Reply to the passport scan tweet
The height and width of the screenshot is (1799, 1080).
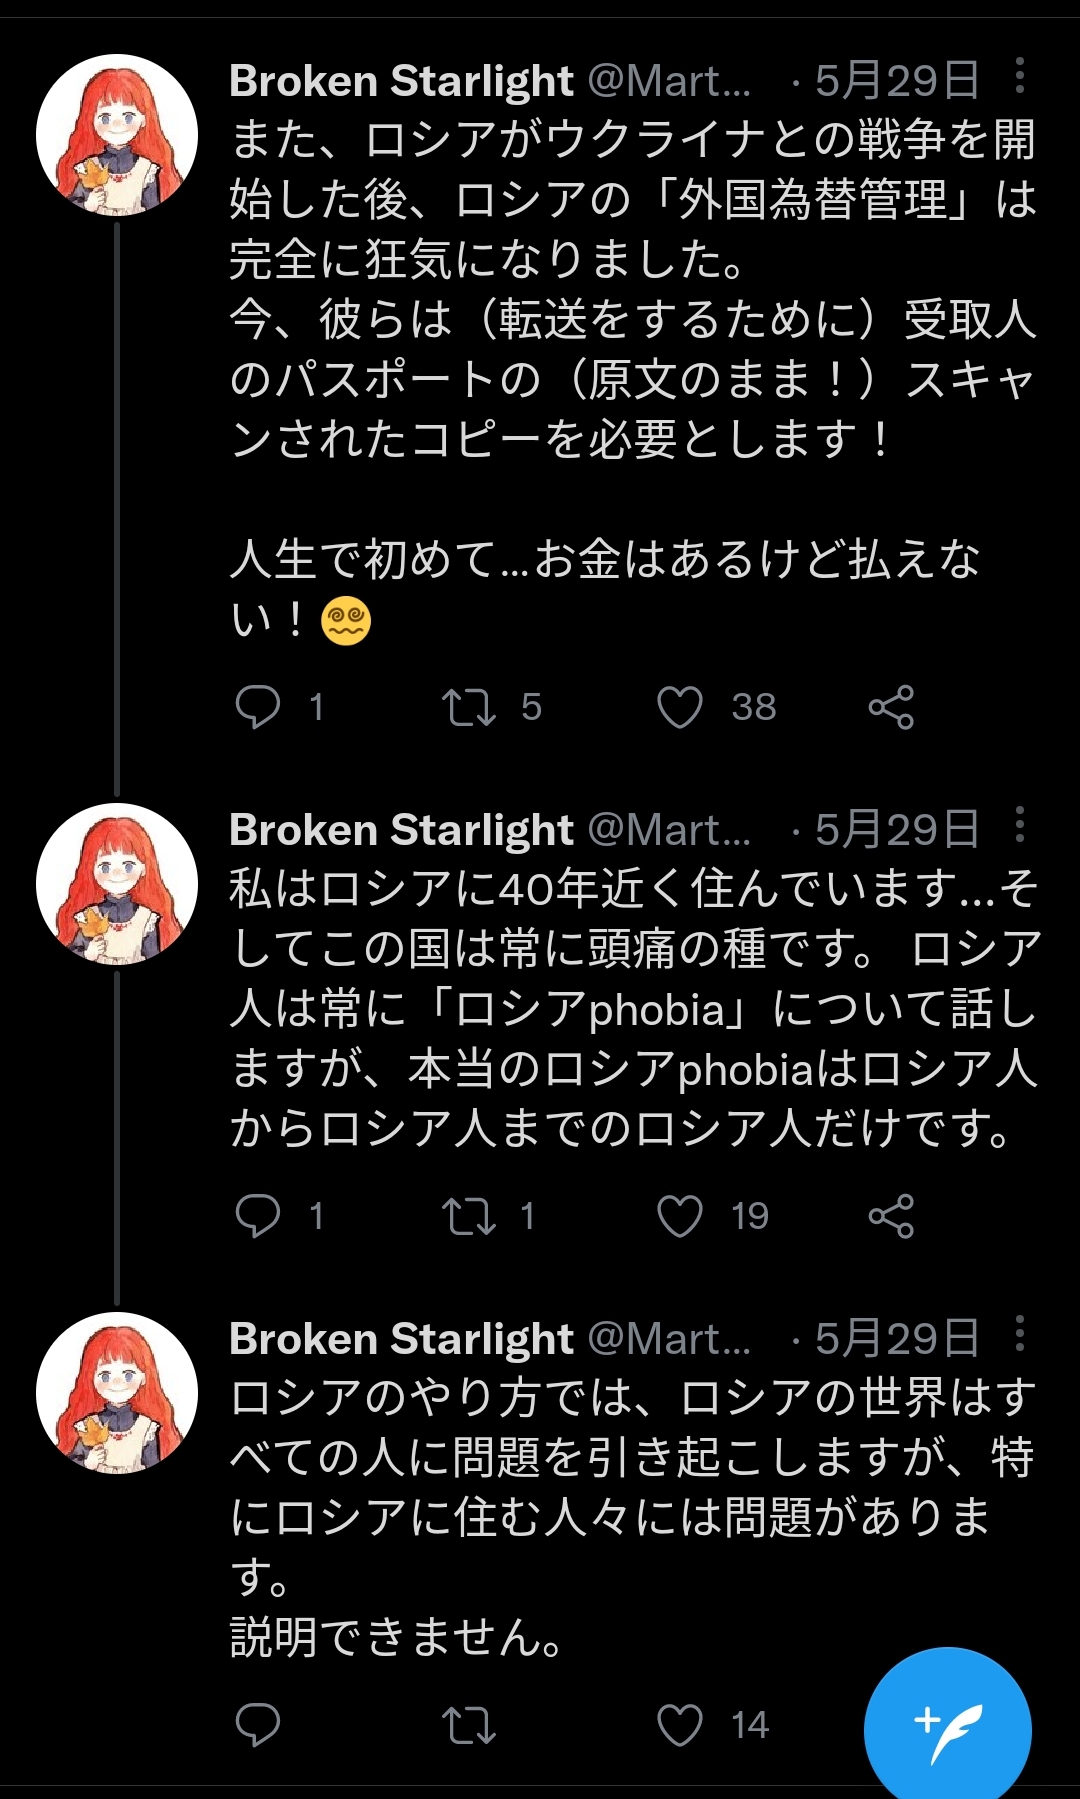point(258,707)
